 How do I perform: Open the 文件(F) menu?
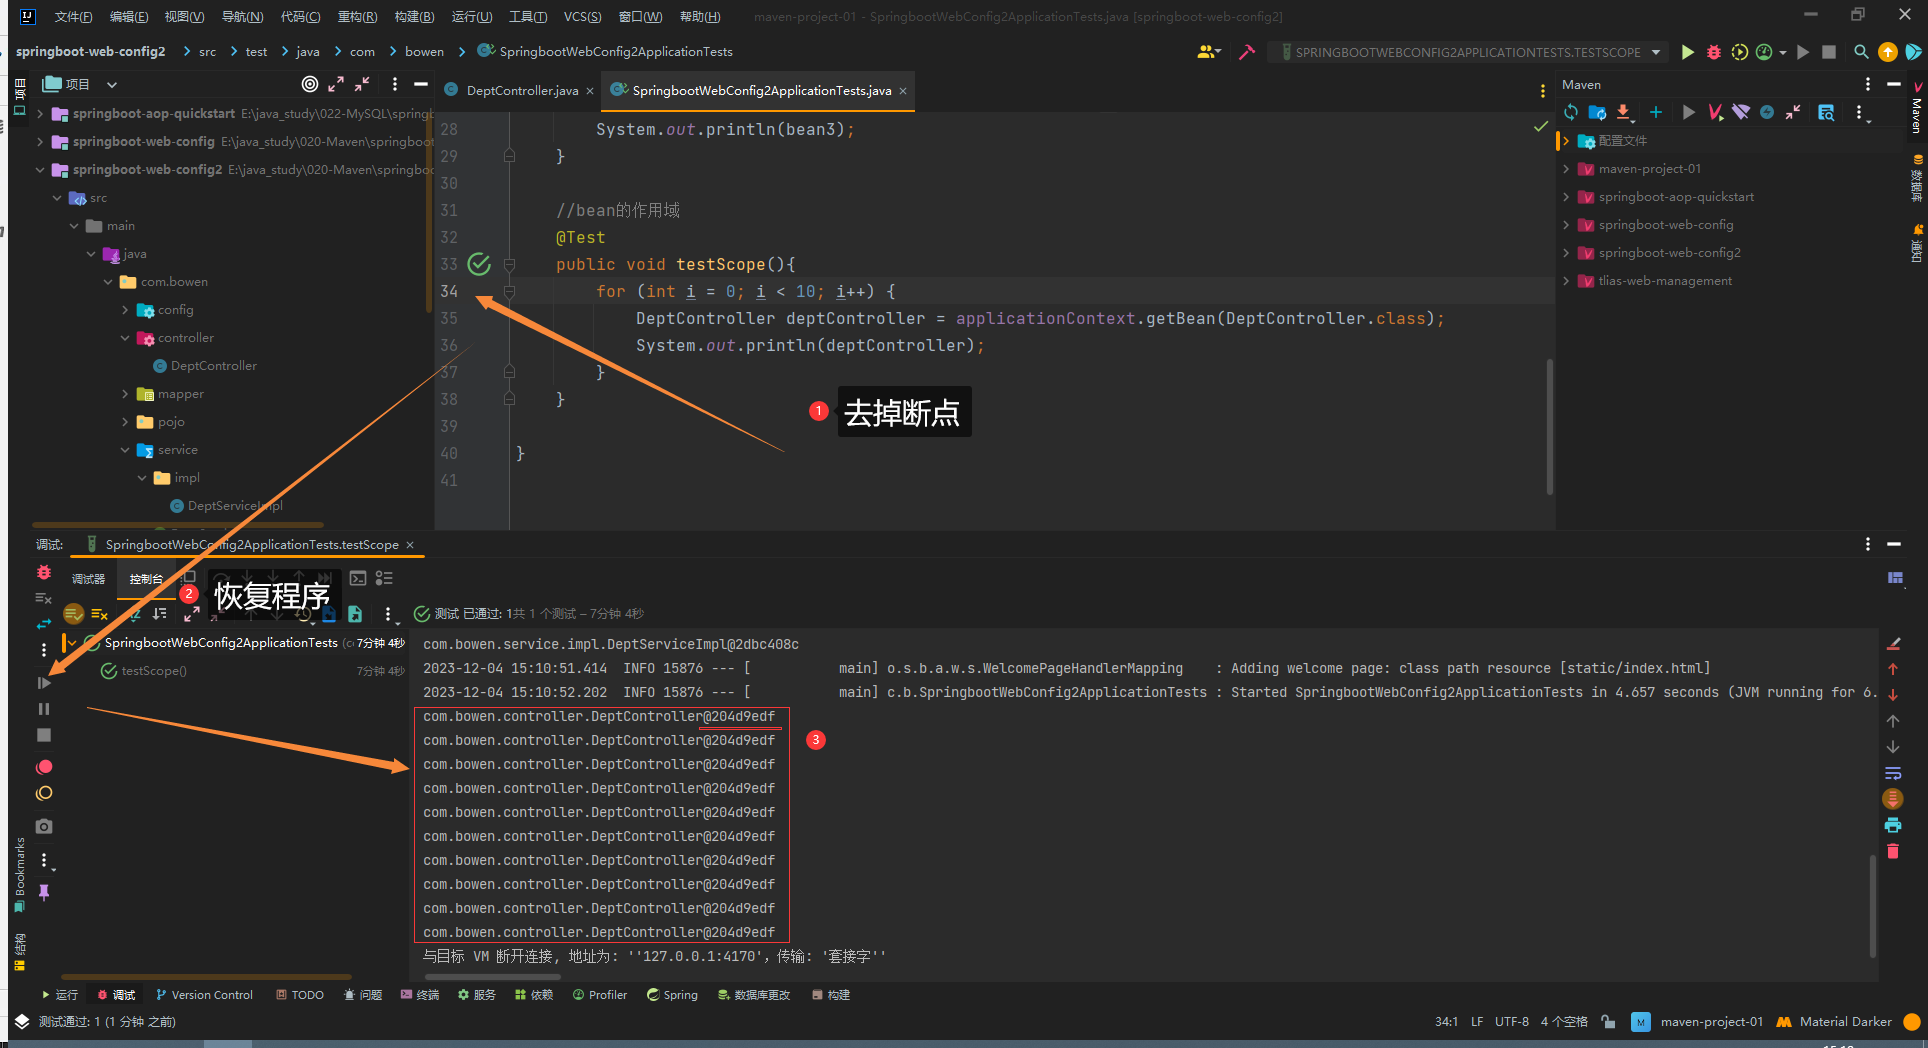pos(73,16)
